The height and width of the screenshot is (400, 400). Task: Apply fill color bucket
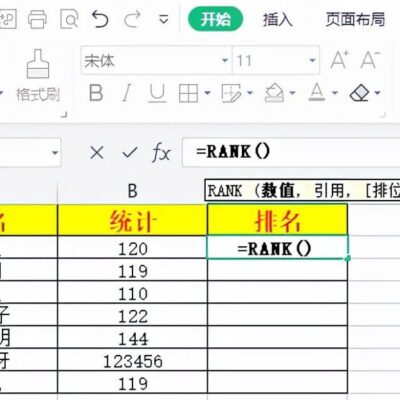click(x=274, y=93)
